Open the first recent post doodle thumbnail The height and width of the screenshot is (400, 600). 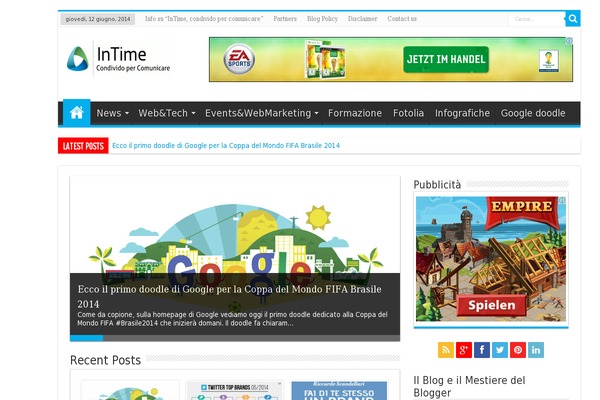(130, 390)
